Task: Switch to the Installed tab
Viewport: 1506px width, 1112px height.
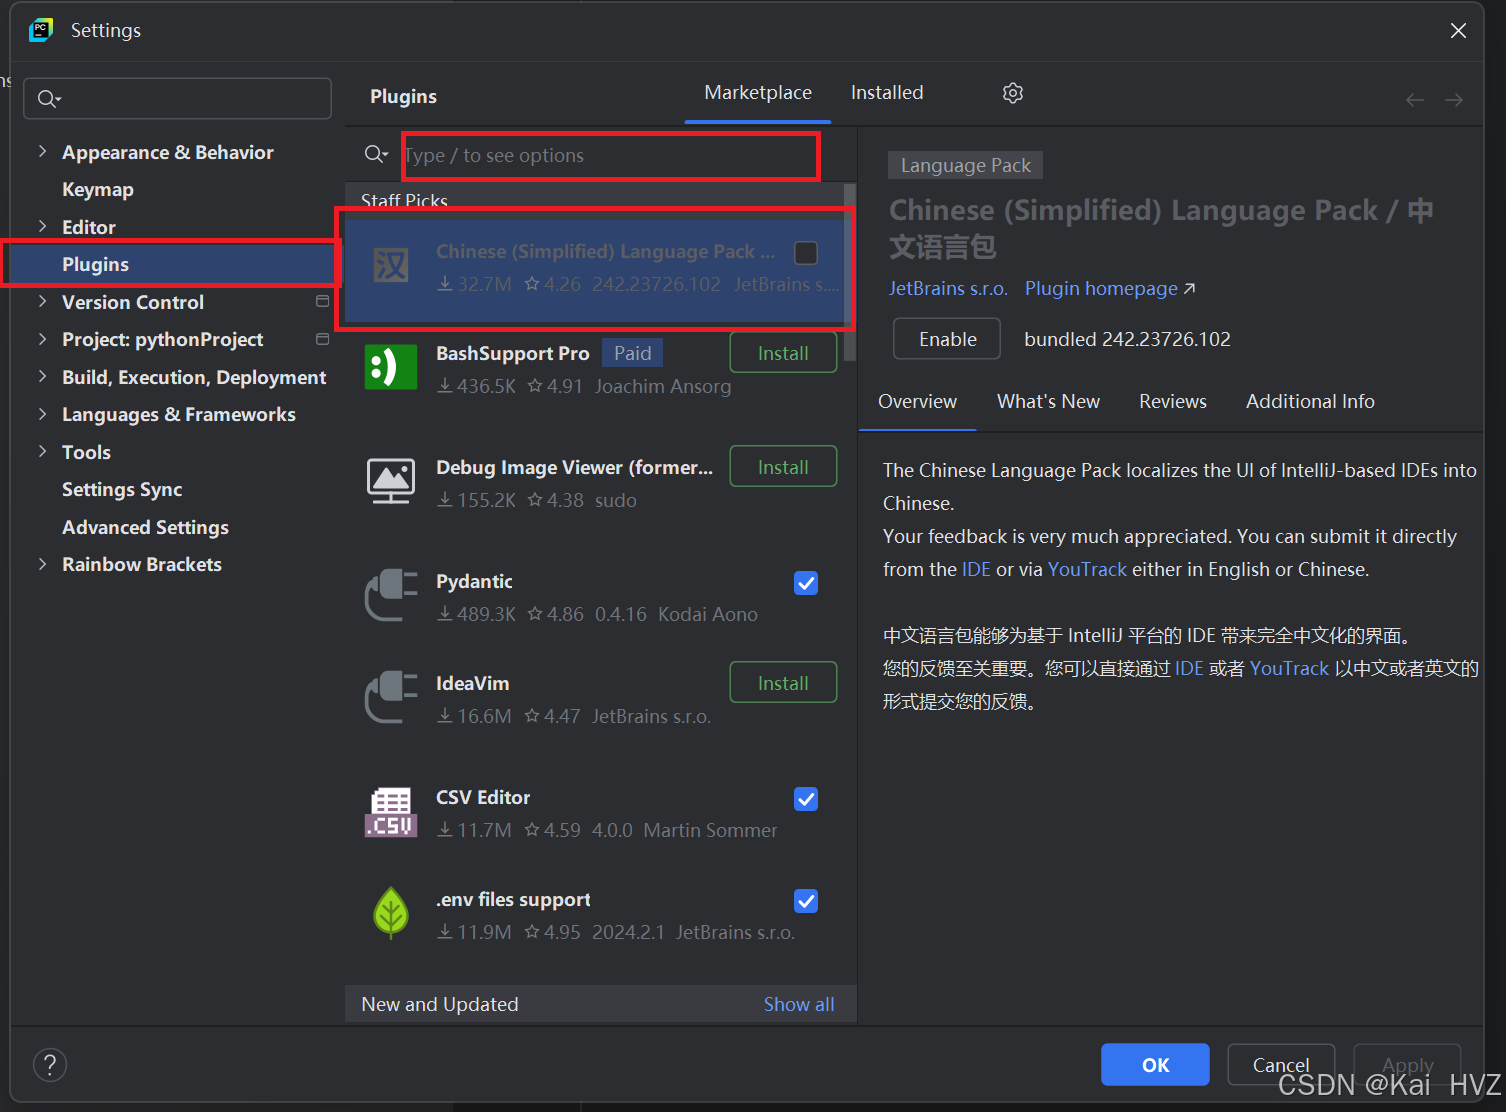Action: [x=887, y=93]
